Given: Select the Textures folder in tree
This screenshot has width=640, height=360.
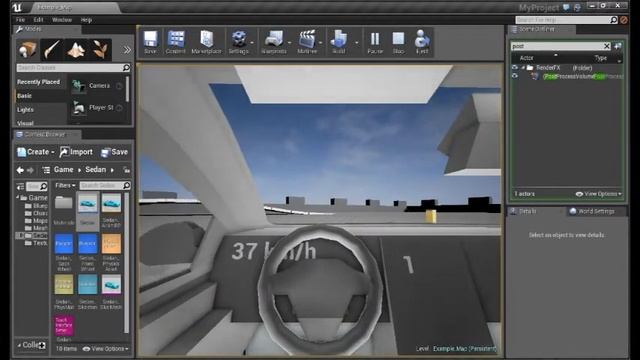Looking at the screenshot, I should [36, 243].
